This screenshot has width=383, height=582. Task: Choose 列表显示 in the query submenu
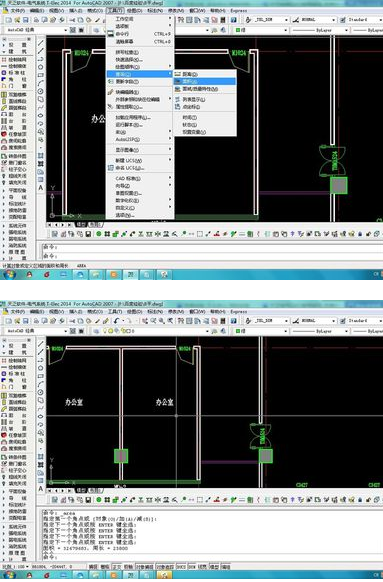(205, 99)
